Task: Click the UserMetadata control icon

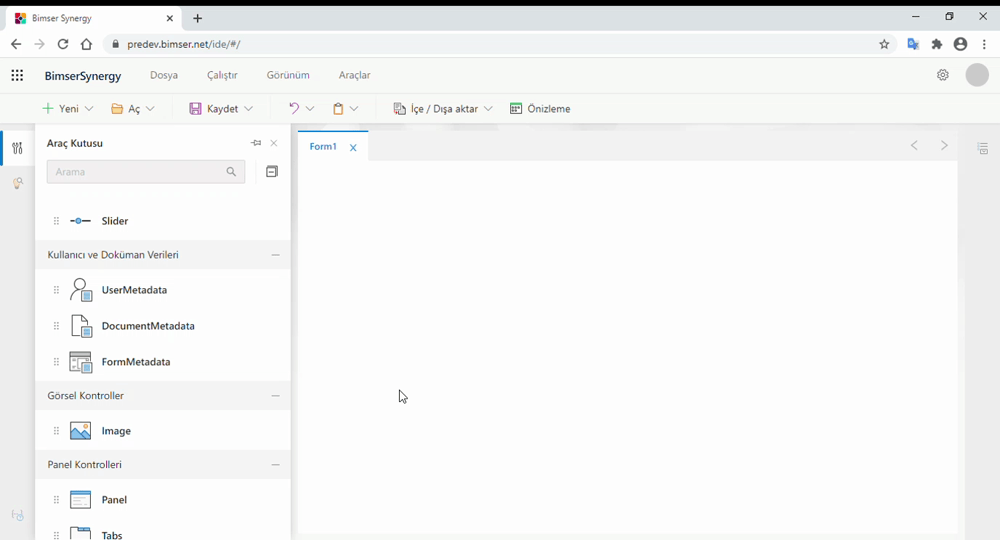Action: (x=81, y=290)
